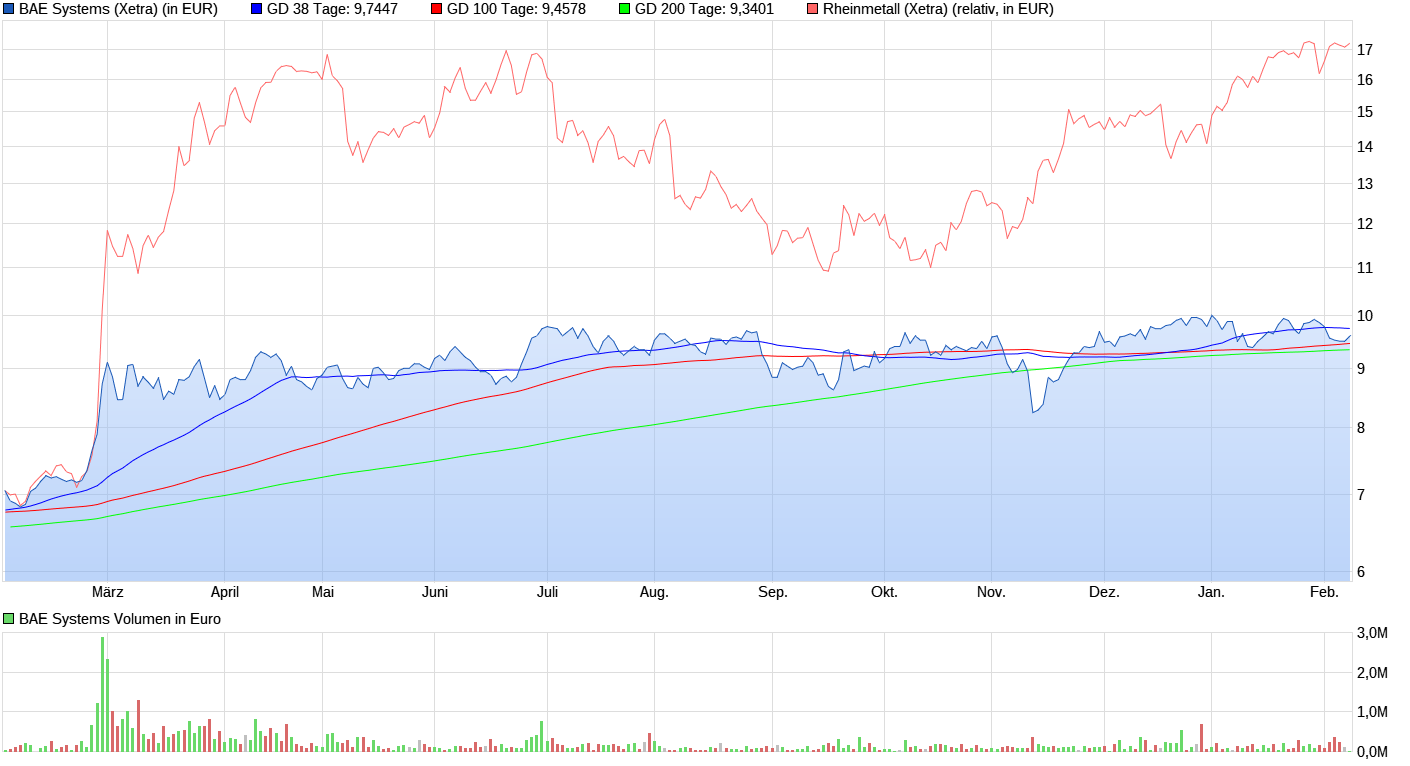Click the blue BAE Systems legend swatch
Viewport: 1410px width, 766px height.
pyautogui.click(x=9, y=9)
